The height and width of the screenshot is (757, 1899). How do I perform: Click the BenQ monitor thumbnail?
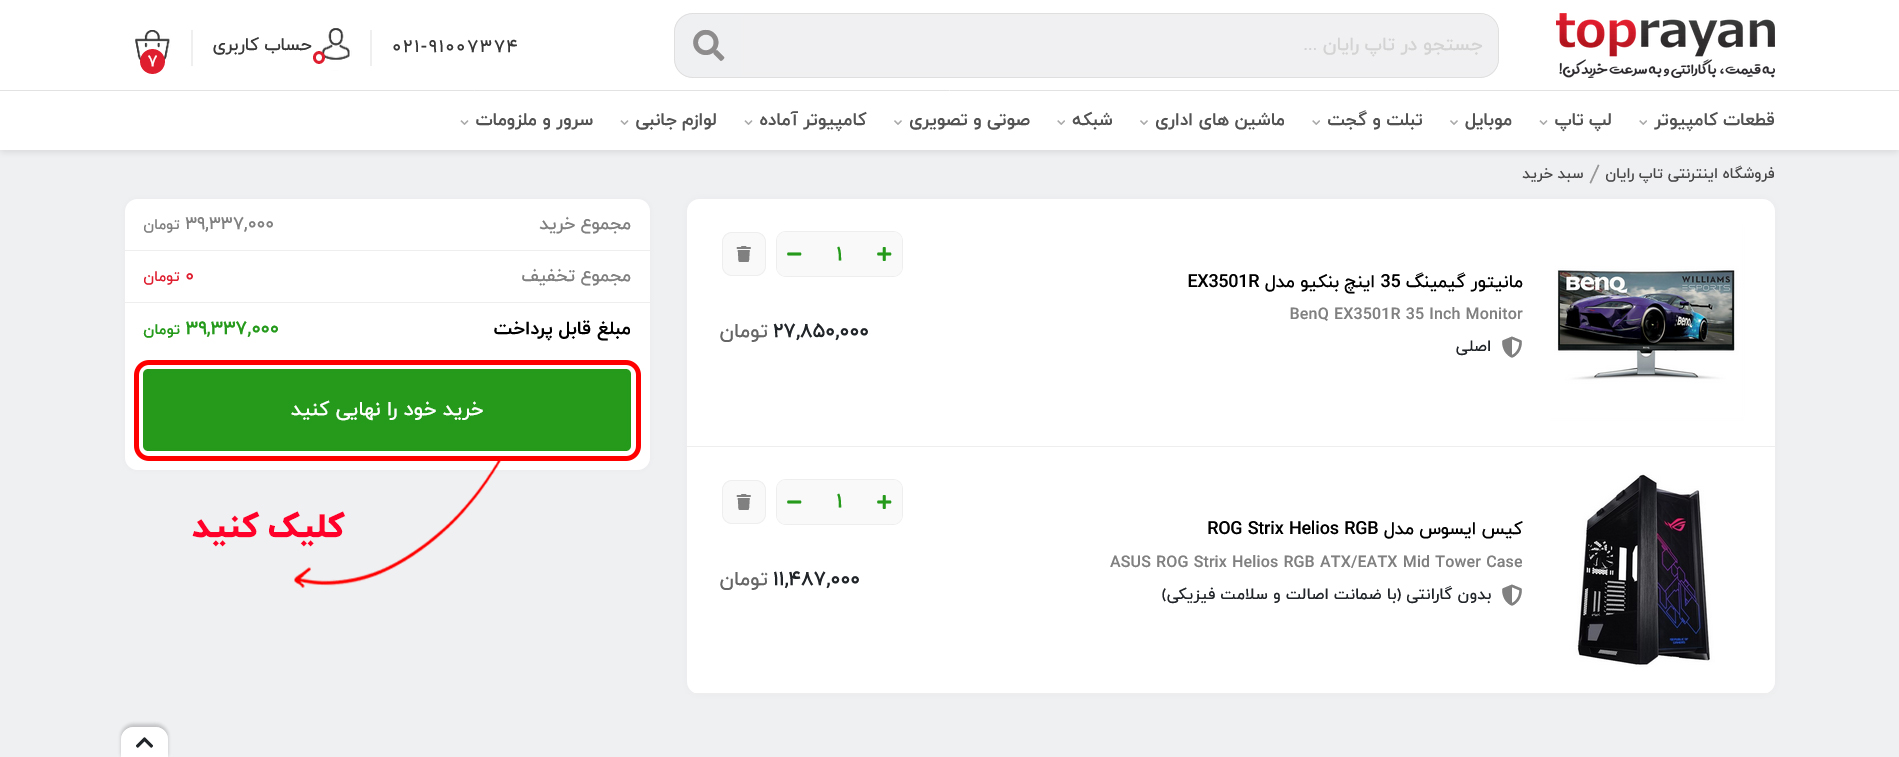point(1646,323)
